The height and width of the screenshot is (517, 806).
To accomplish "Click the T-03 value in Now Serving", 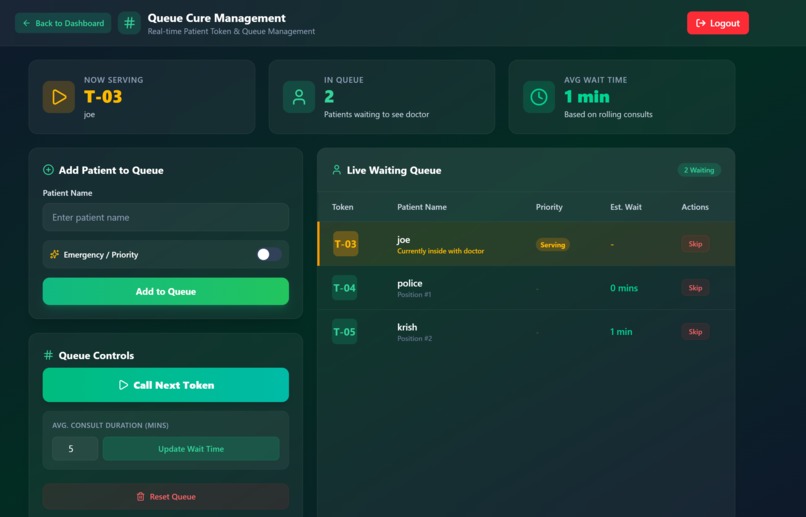I will [103, 97].
